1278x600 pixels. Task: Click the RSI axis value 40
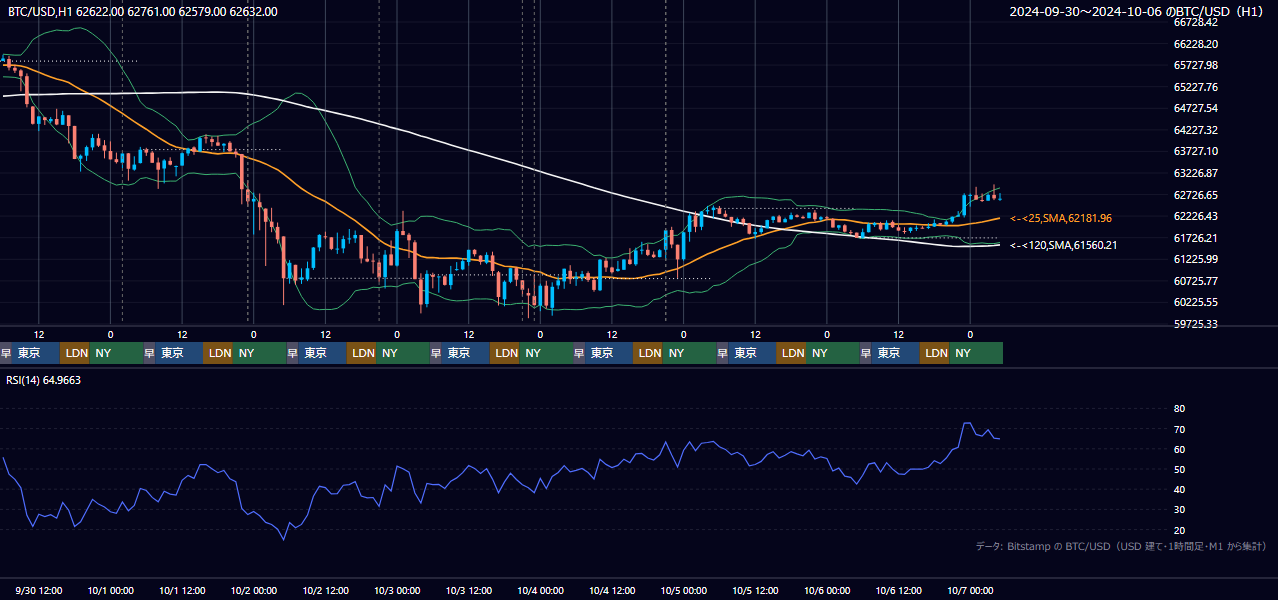point(1179,490)
